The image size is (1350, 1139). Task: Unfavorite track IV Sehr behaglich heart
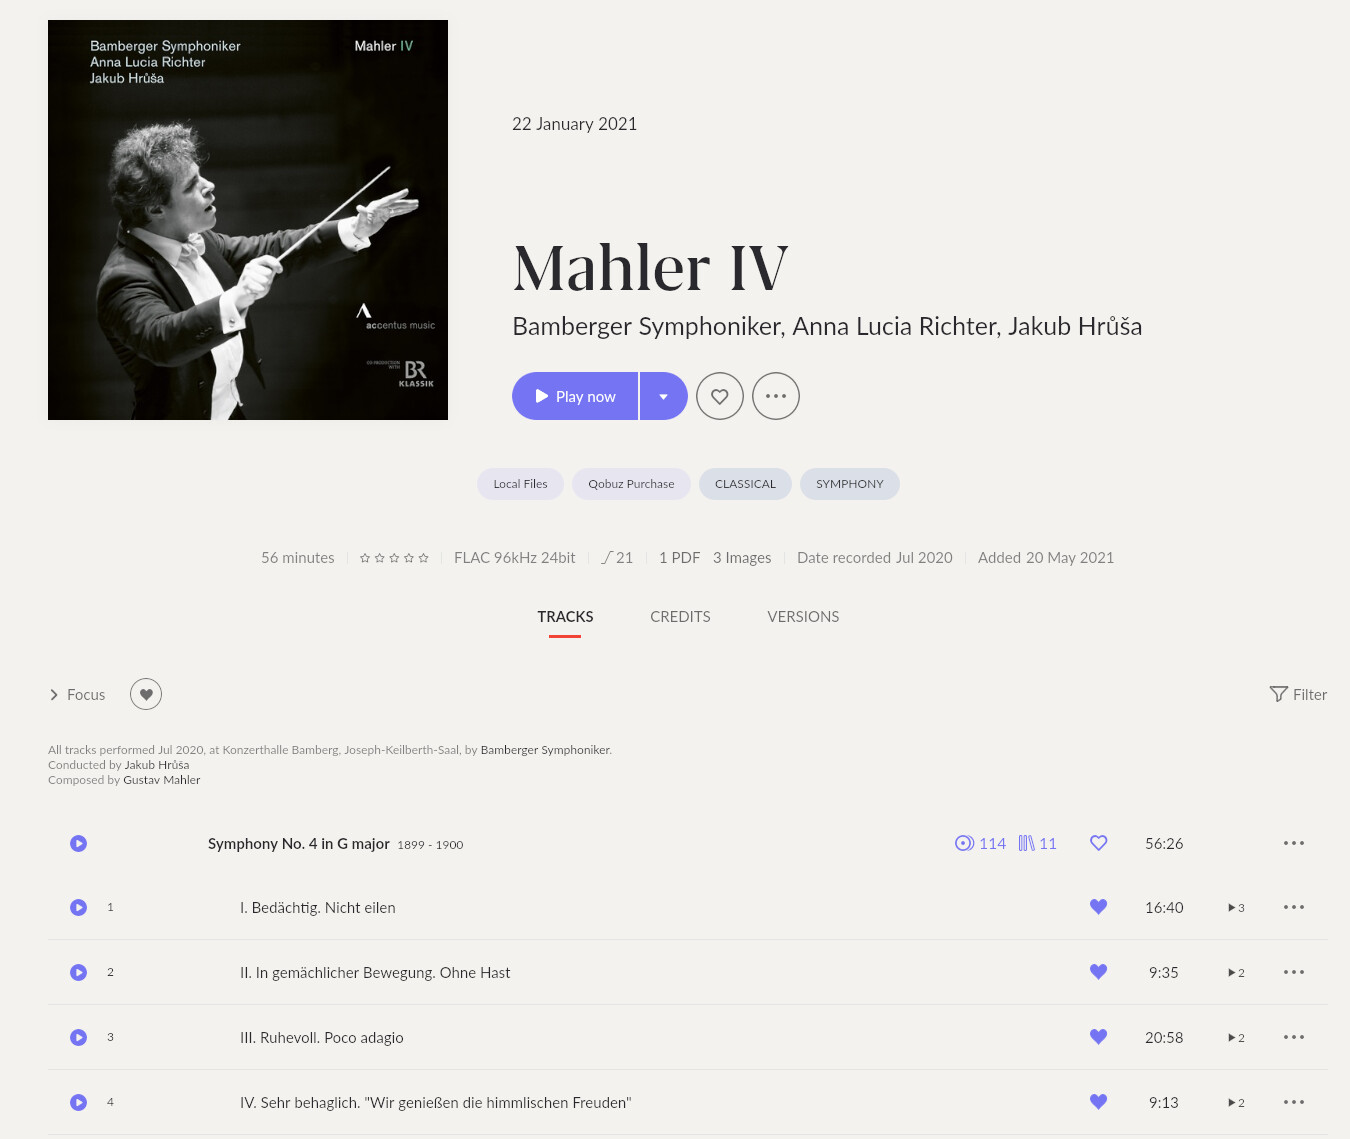1098,1102
